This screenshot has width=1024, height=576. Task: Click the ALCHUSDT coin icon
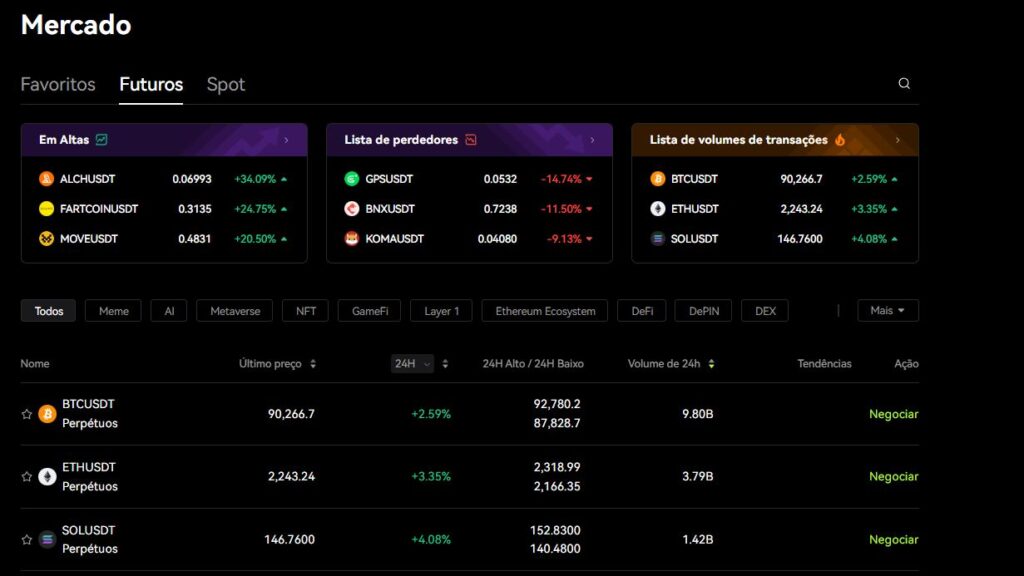point(46,179)
